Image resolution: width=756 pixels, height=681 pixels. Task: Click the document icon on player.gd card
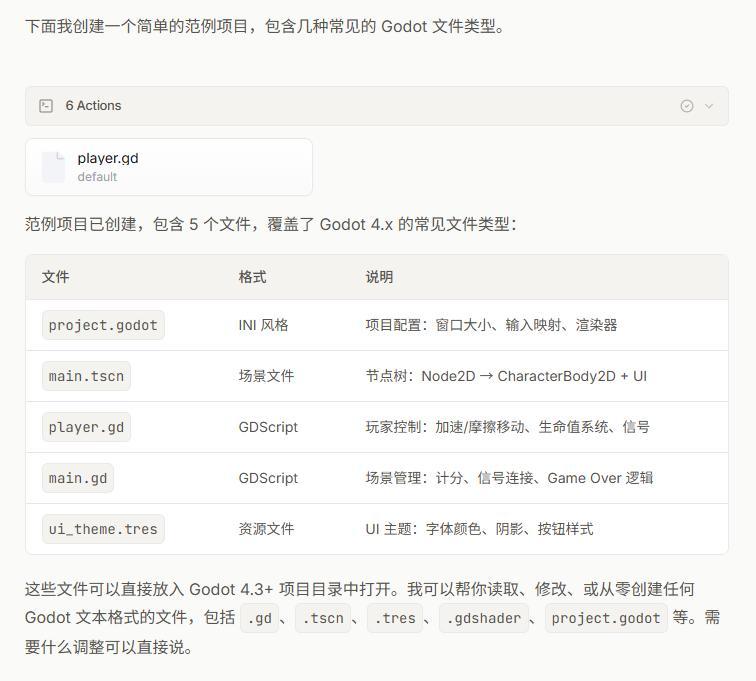tap(54, 167)
